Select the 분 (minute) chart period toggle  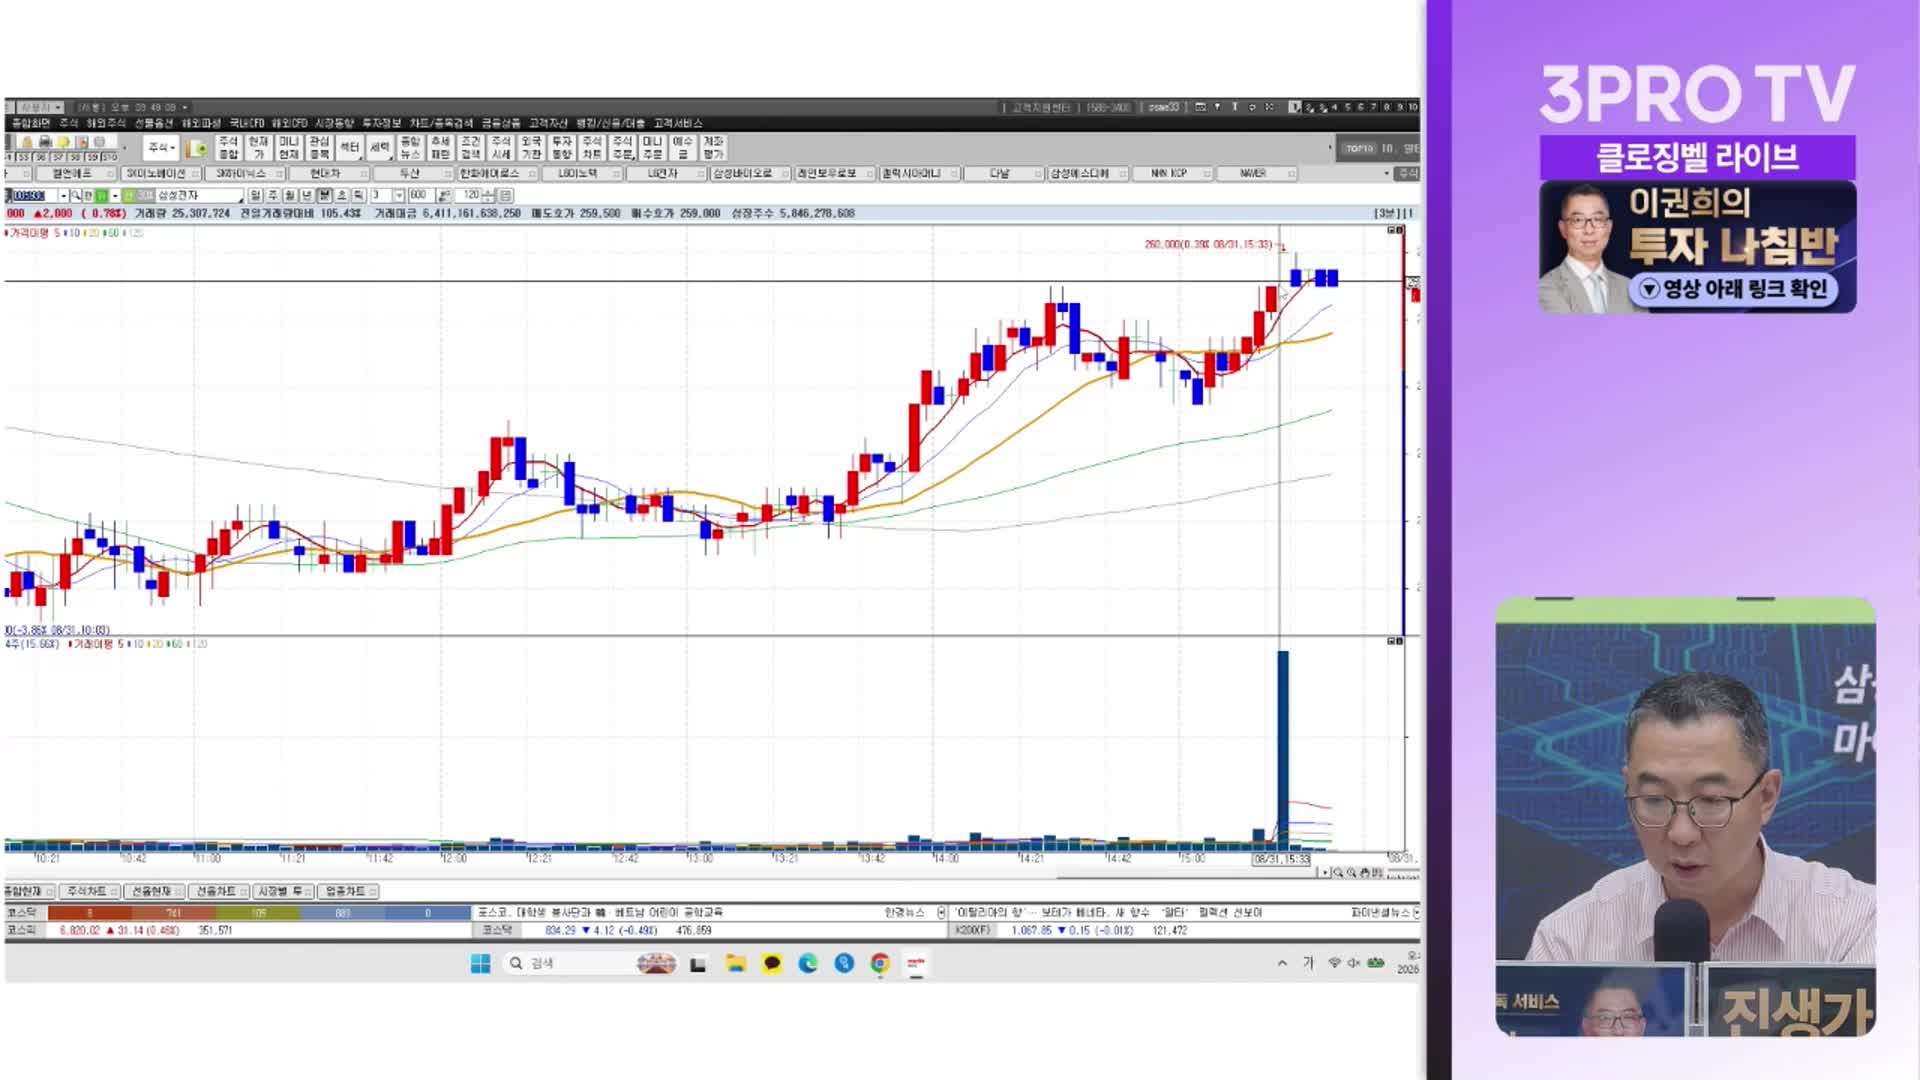324,195
